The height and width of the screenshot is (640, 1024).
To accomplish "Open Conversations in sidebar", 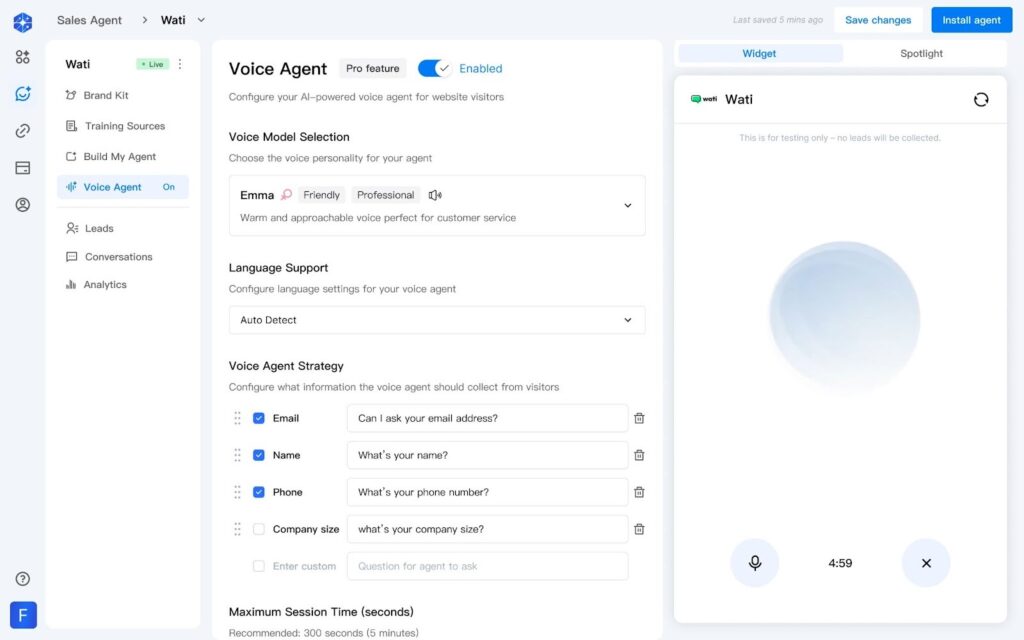I will coord(123,257).
